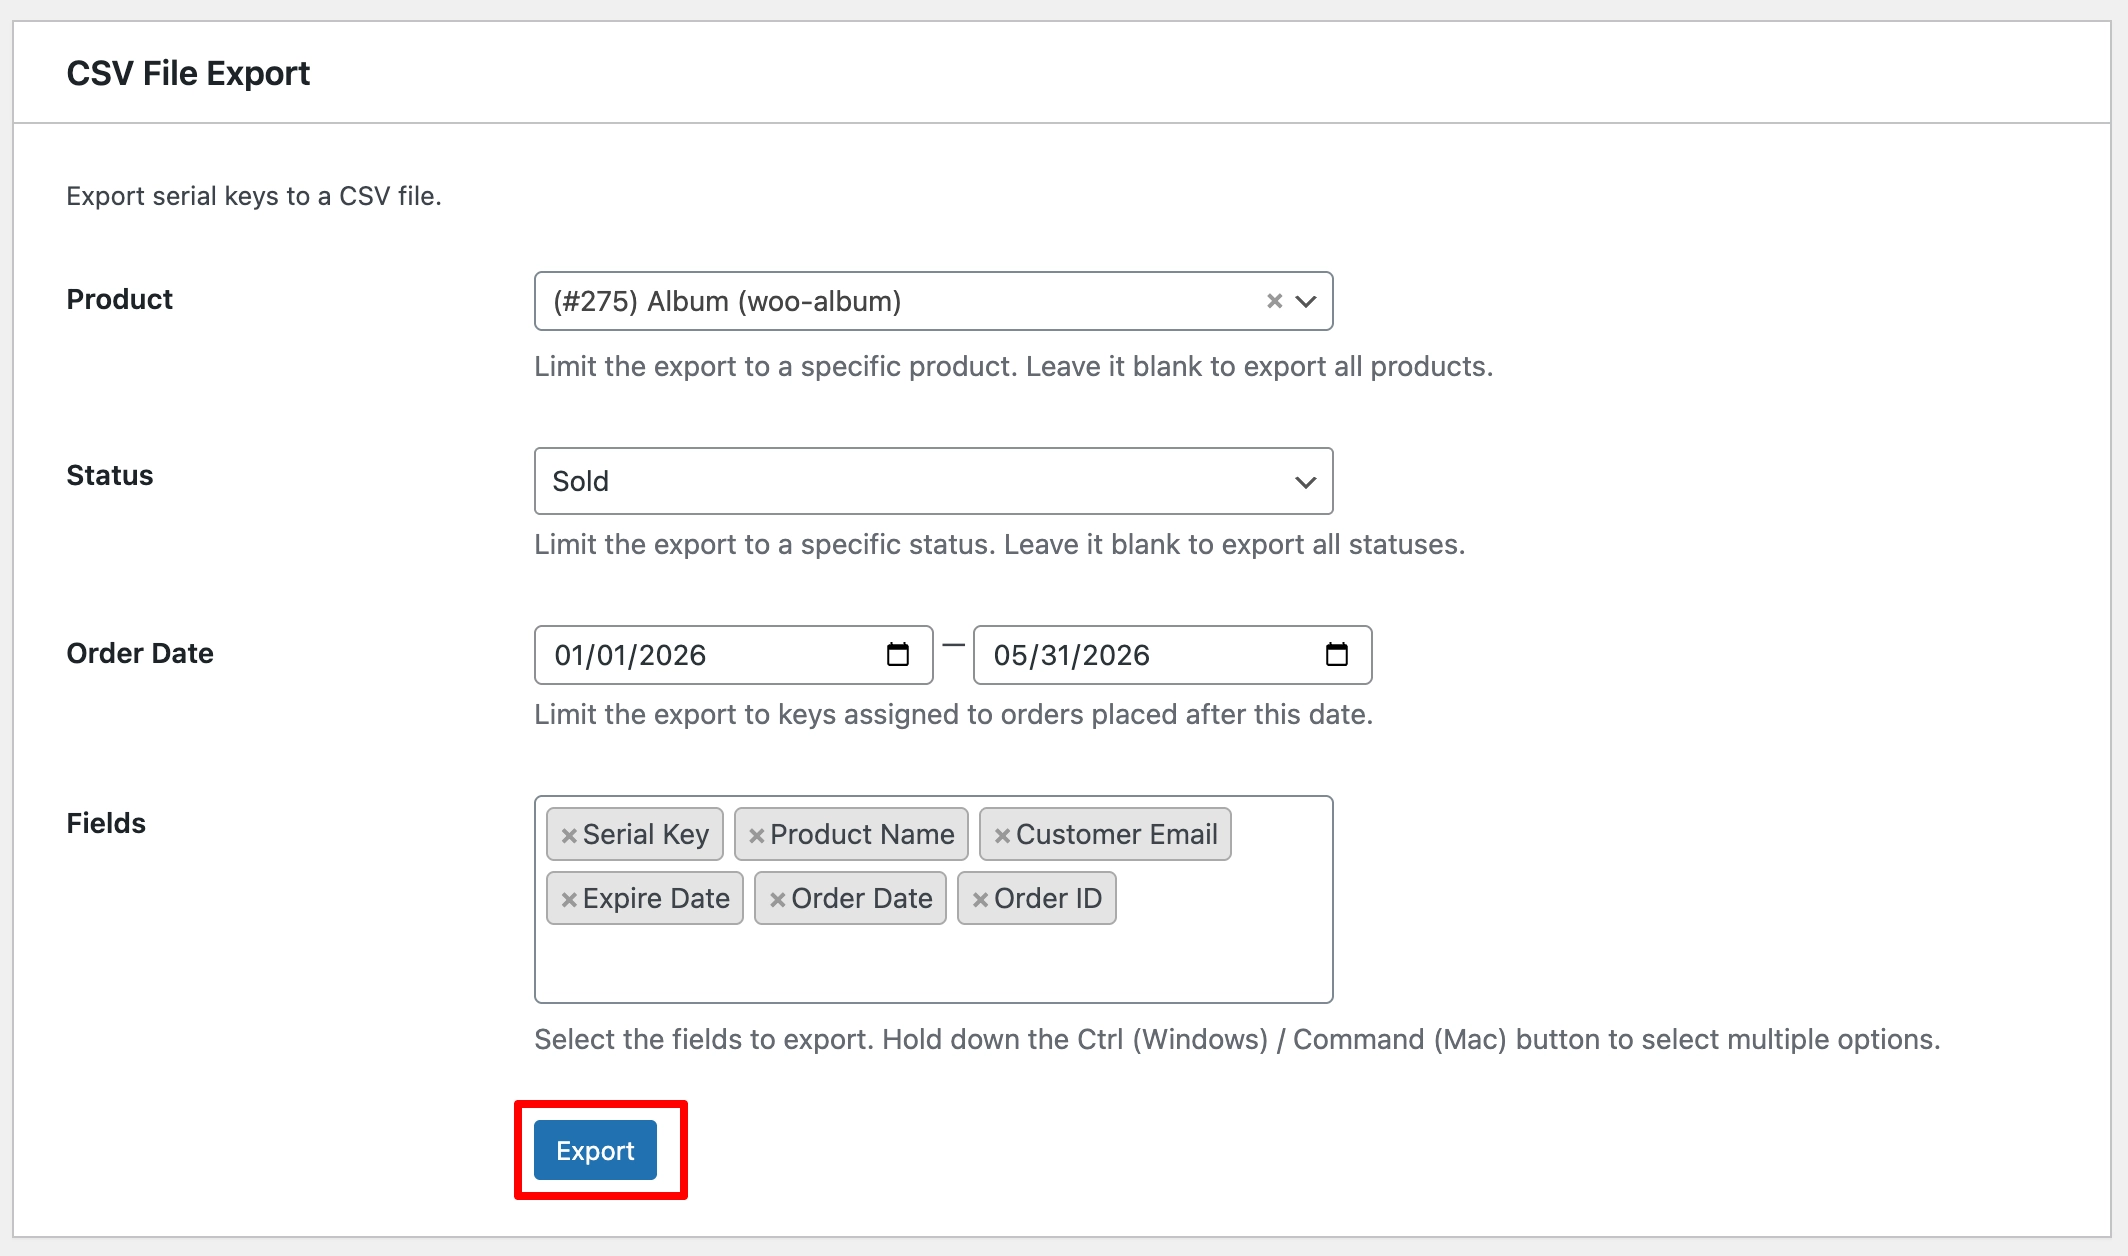Expand the Product dropdown arrow
This screenshot has width=2128, height=1256.
(x=1306, y=301)
